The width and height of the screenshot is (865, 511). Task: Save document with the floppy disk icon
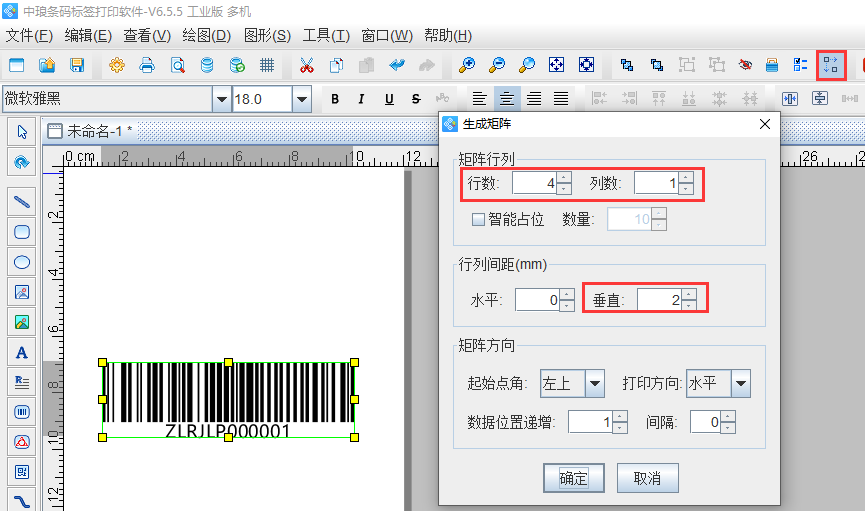point(77,65)
